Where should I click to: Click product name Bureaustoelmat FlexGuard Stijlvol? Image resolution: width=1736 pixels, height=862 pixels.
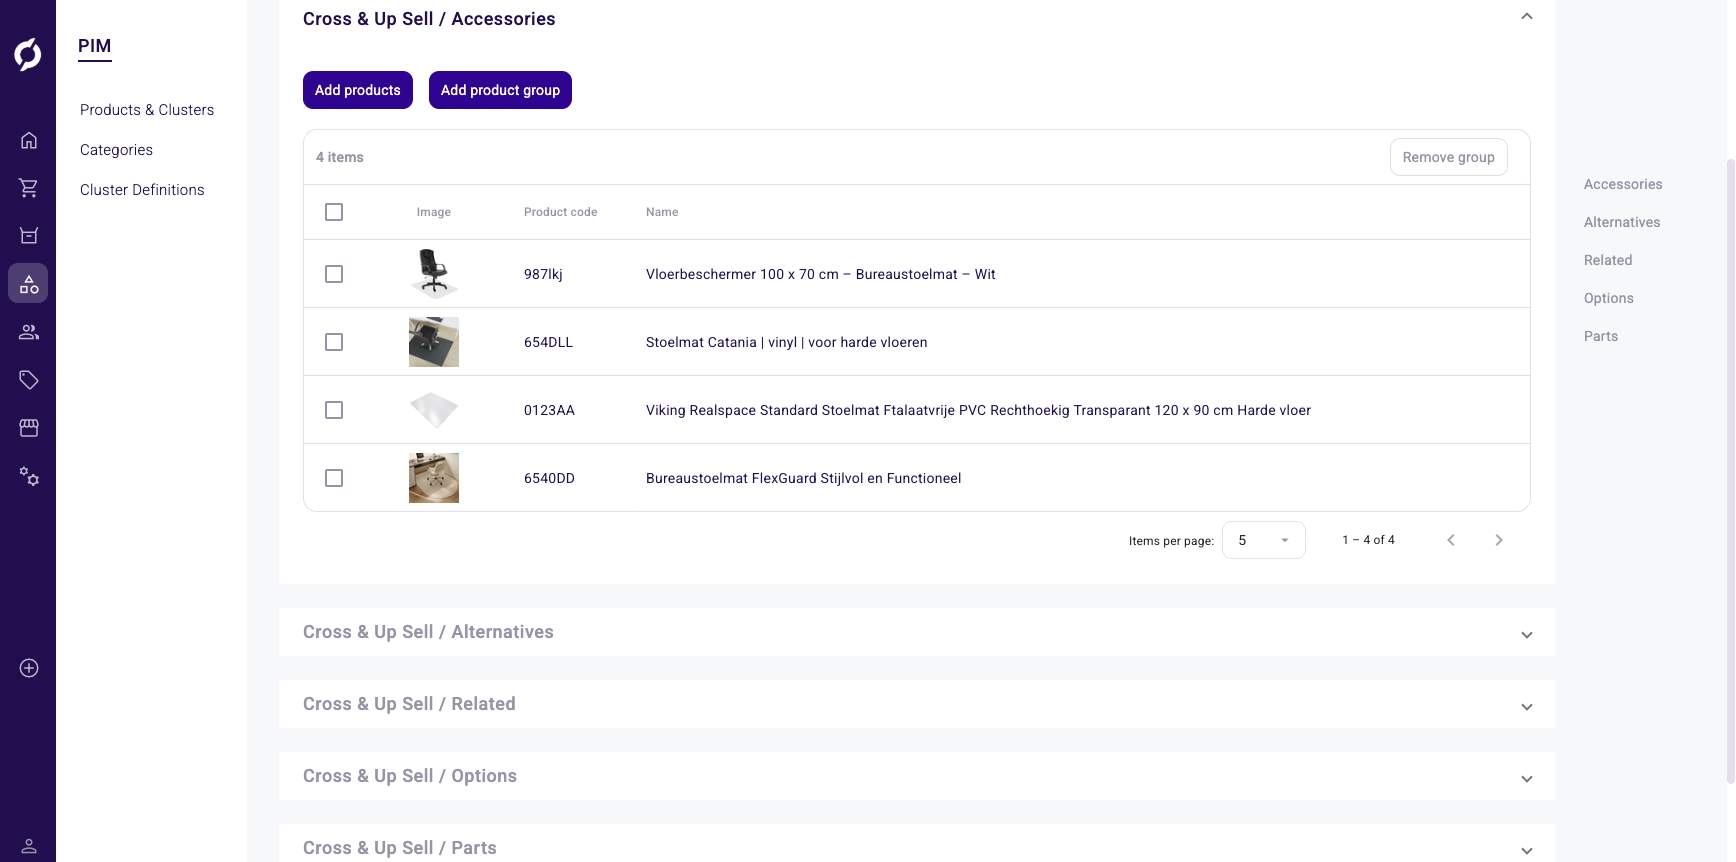pyautogui.click(x=804, y=478)
